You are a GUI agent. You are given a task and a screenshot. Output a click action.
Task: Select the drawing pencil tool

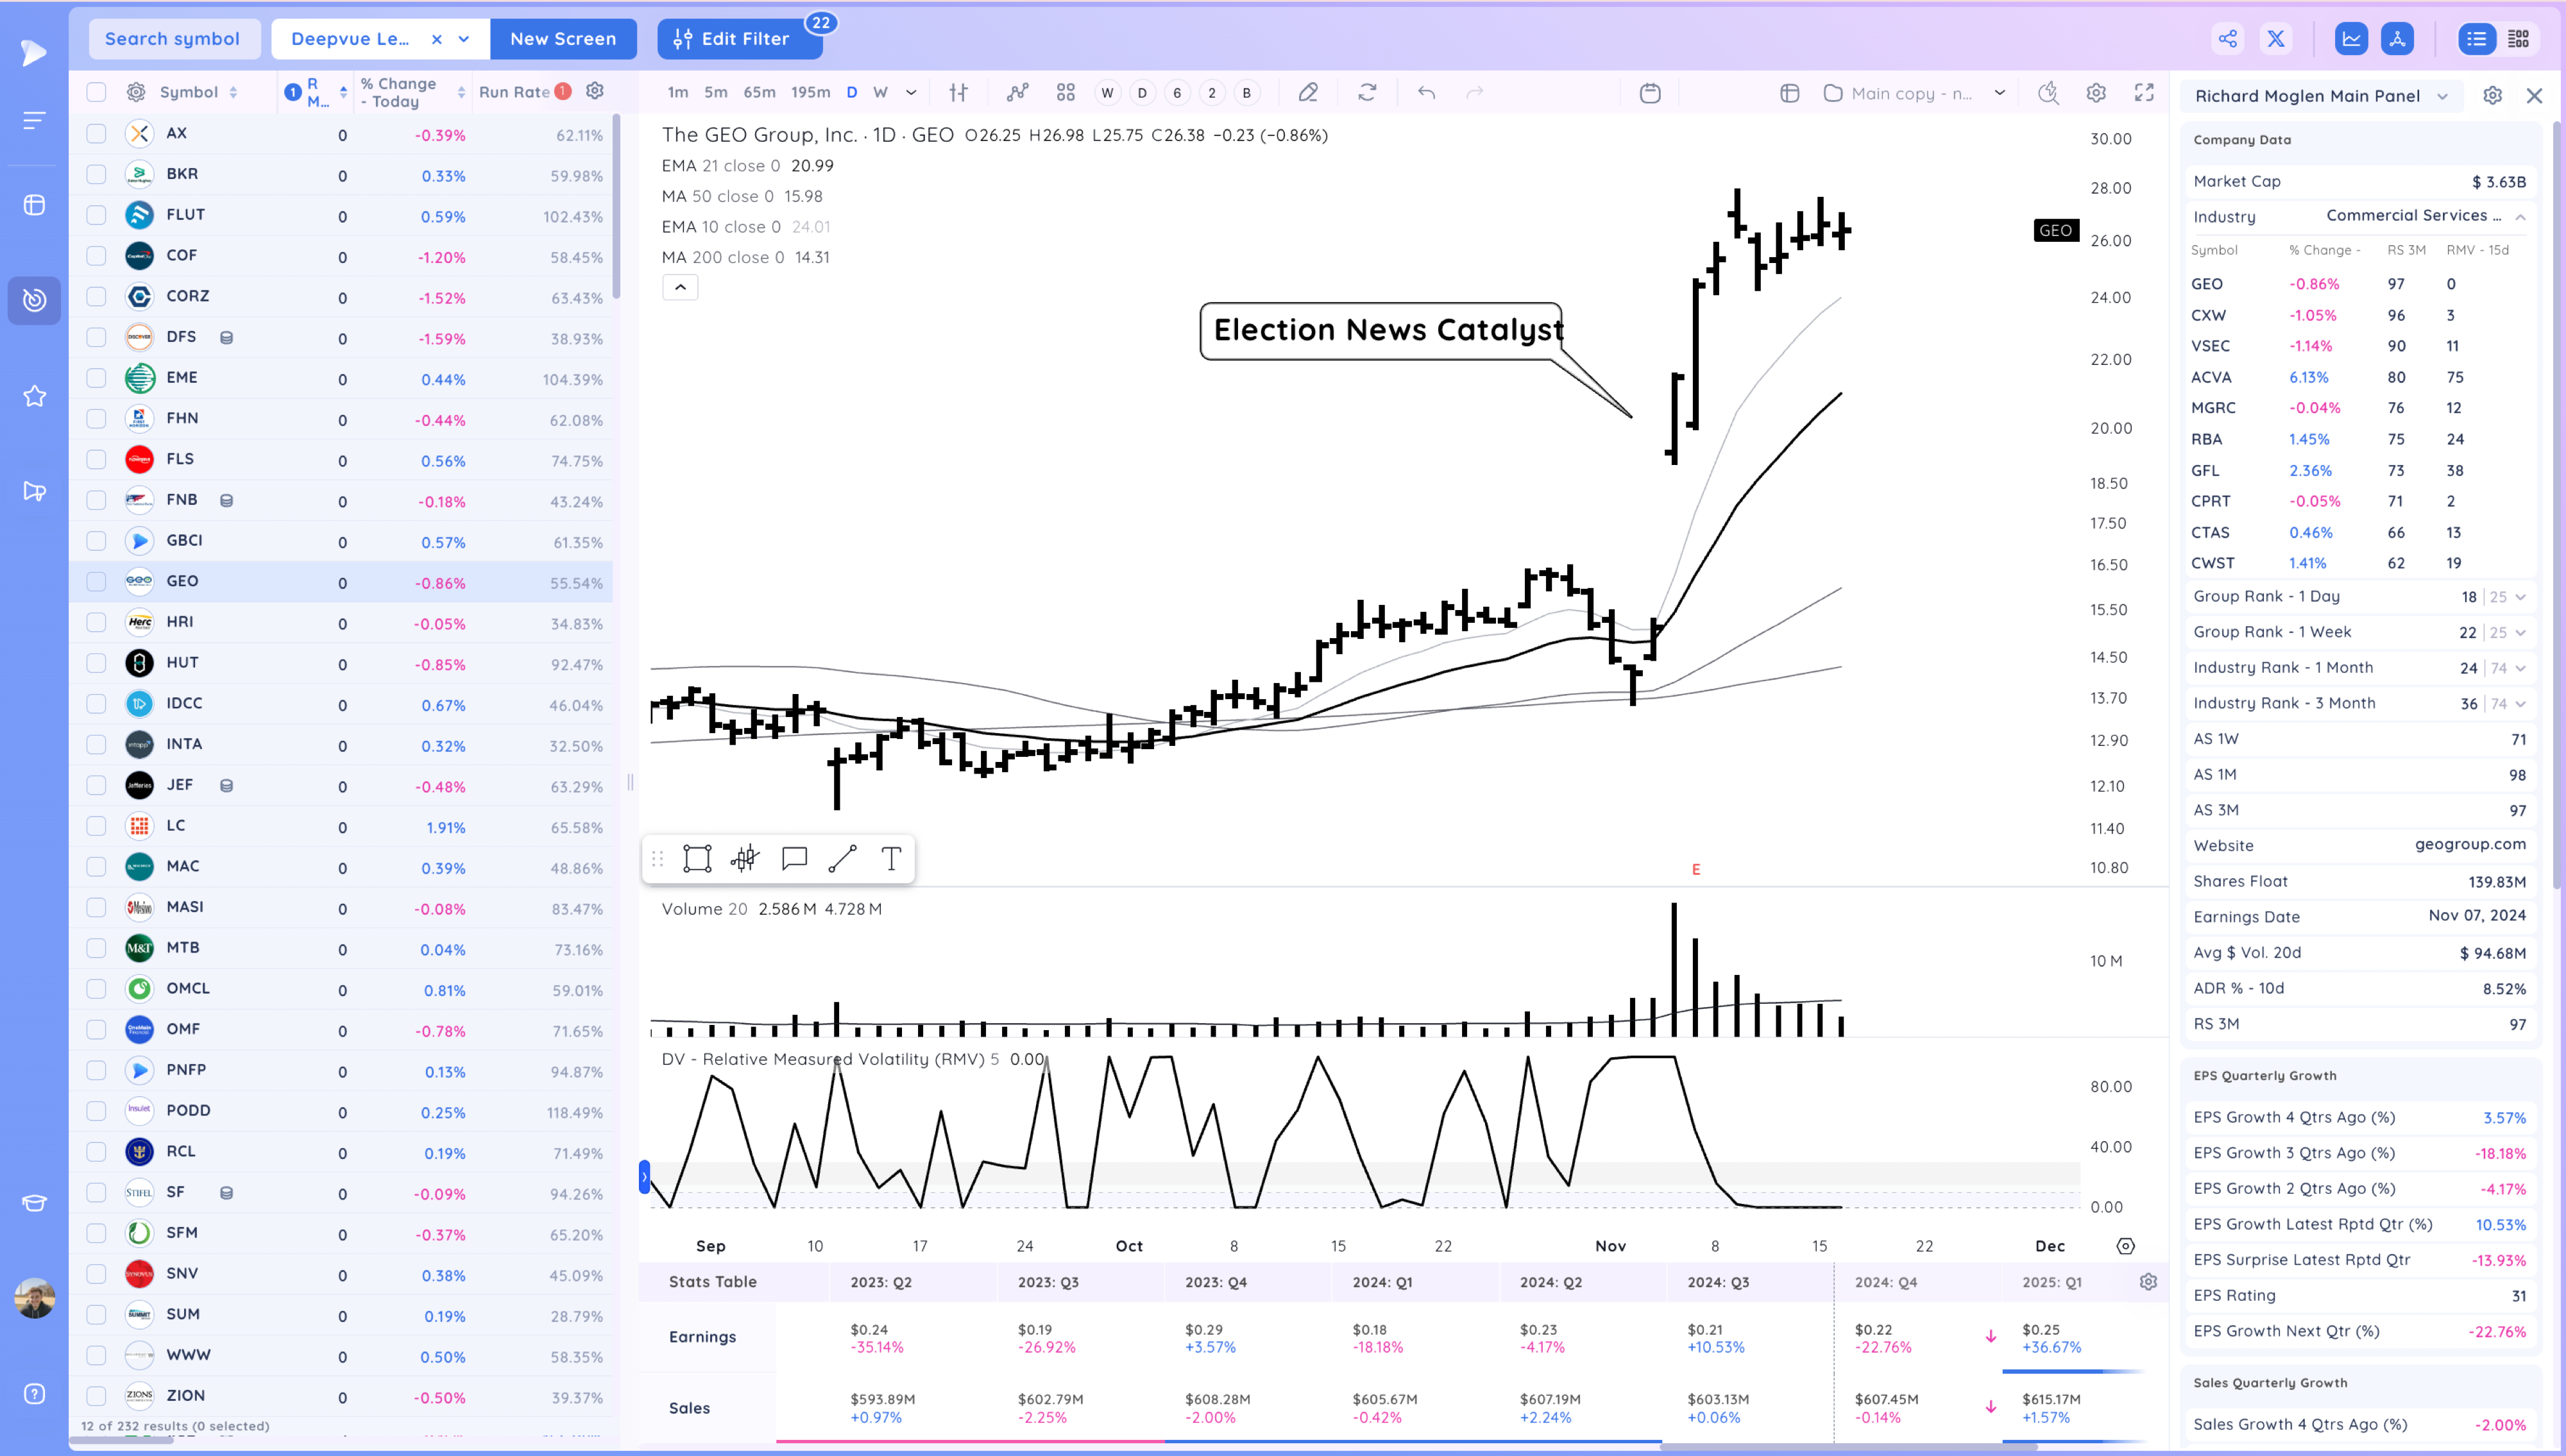[1308, 93]
